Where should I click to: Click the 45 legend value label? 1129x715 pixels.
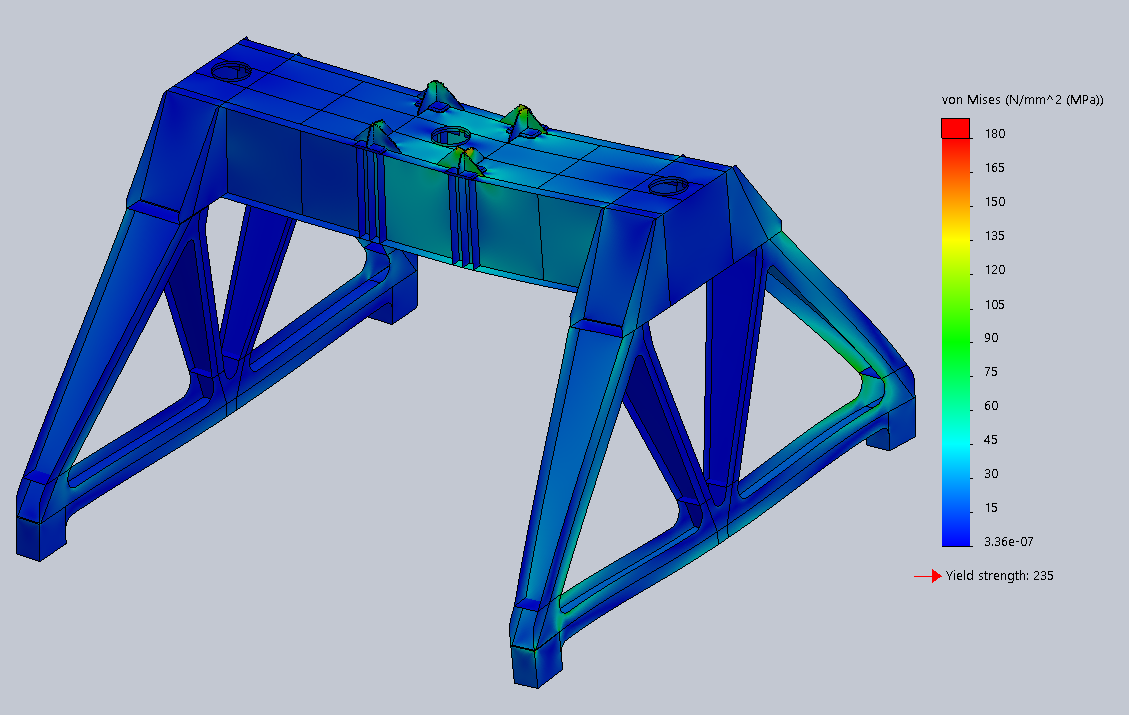(x=991, y=440)
